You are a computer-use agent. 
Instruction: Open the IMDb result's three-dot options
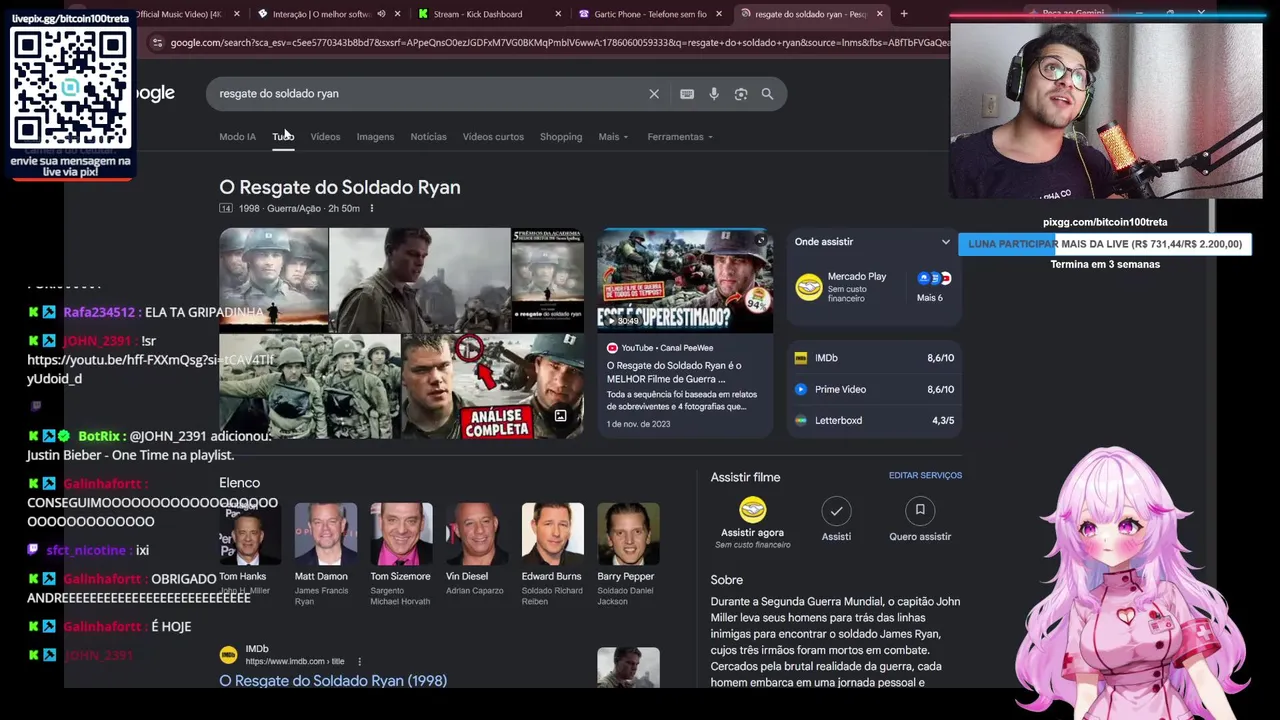pyautogui.click(x=359, y=661)
